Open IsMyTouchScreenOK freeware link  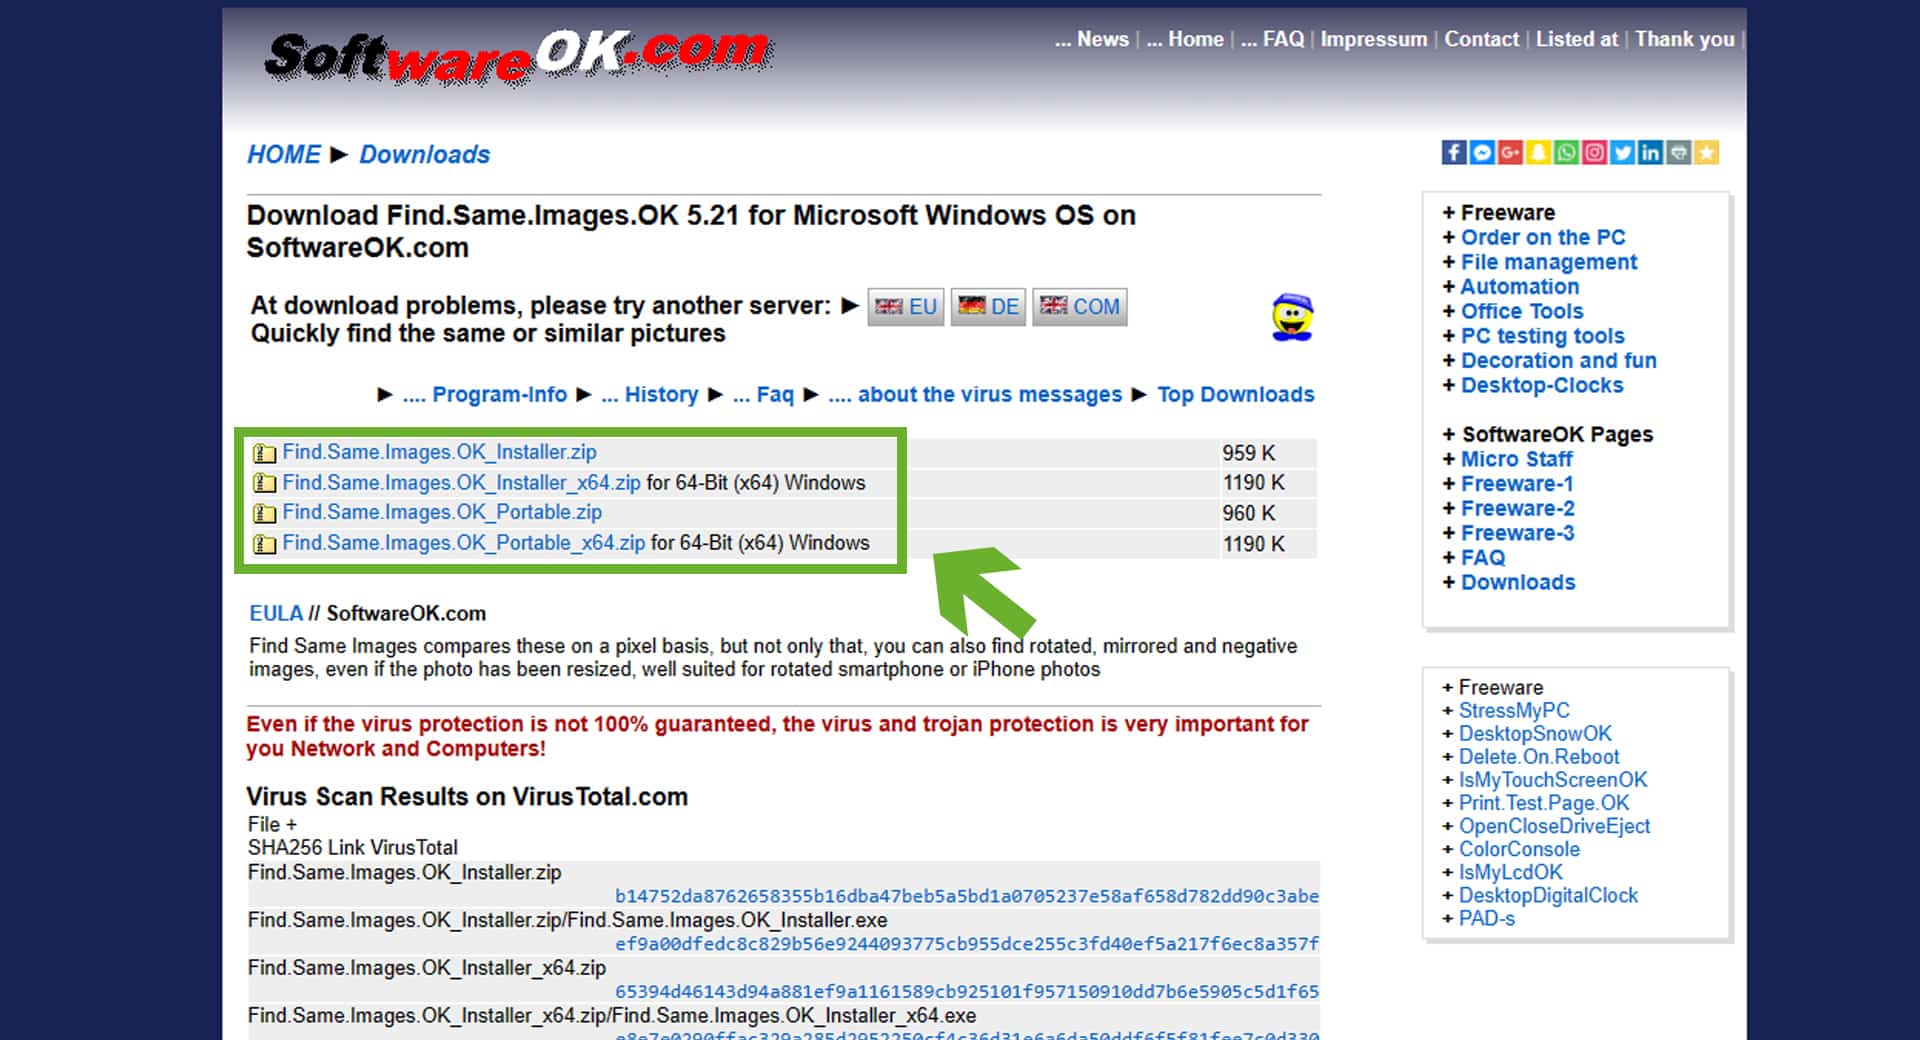1553,780
